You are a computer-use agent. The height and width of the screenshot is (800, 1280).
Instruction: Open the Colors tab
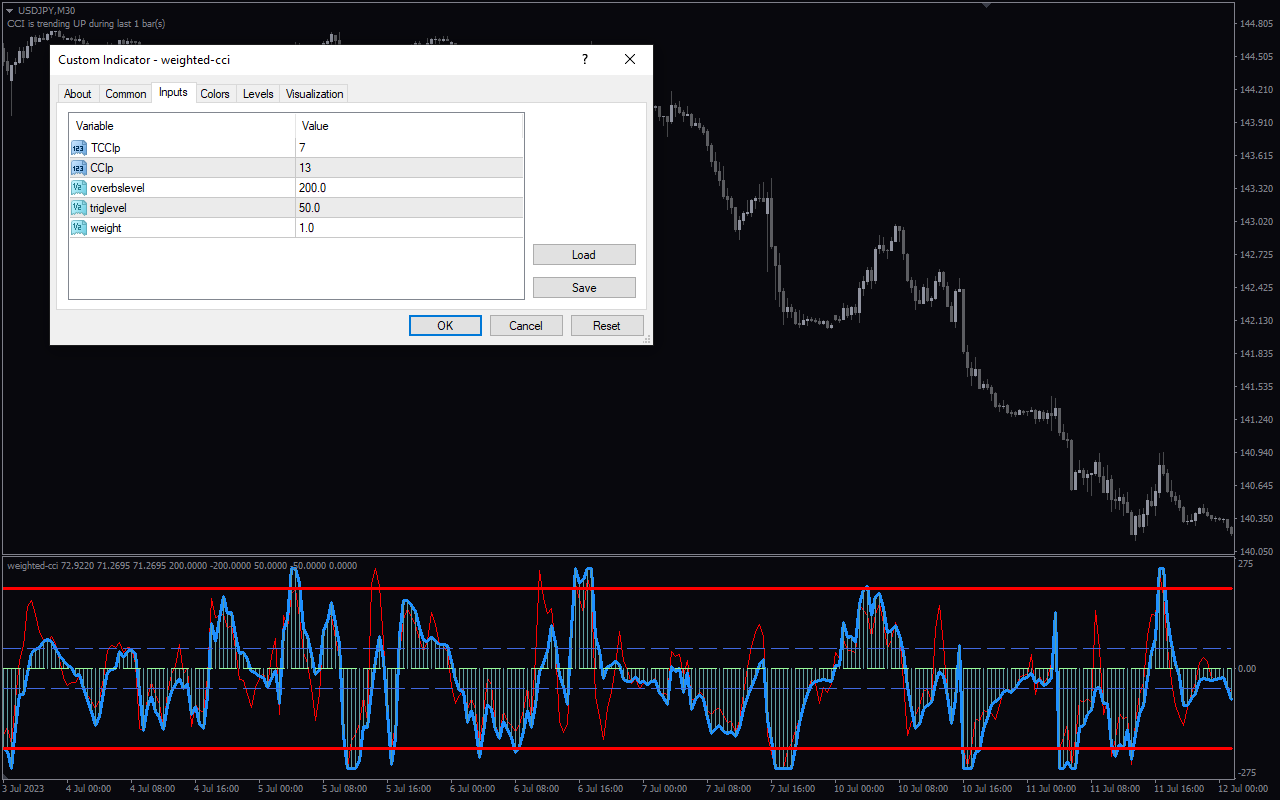click(x=215, y=94)
